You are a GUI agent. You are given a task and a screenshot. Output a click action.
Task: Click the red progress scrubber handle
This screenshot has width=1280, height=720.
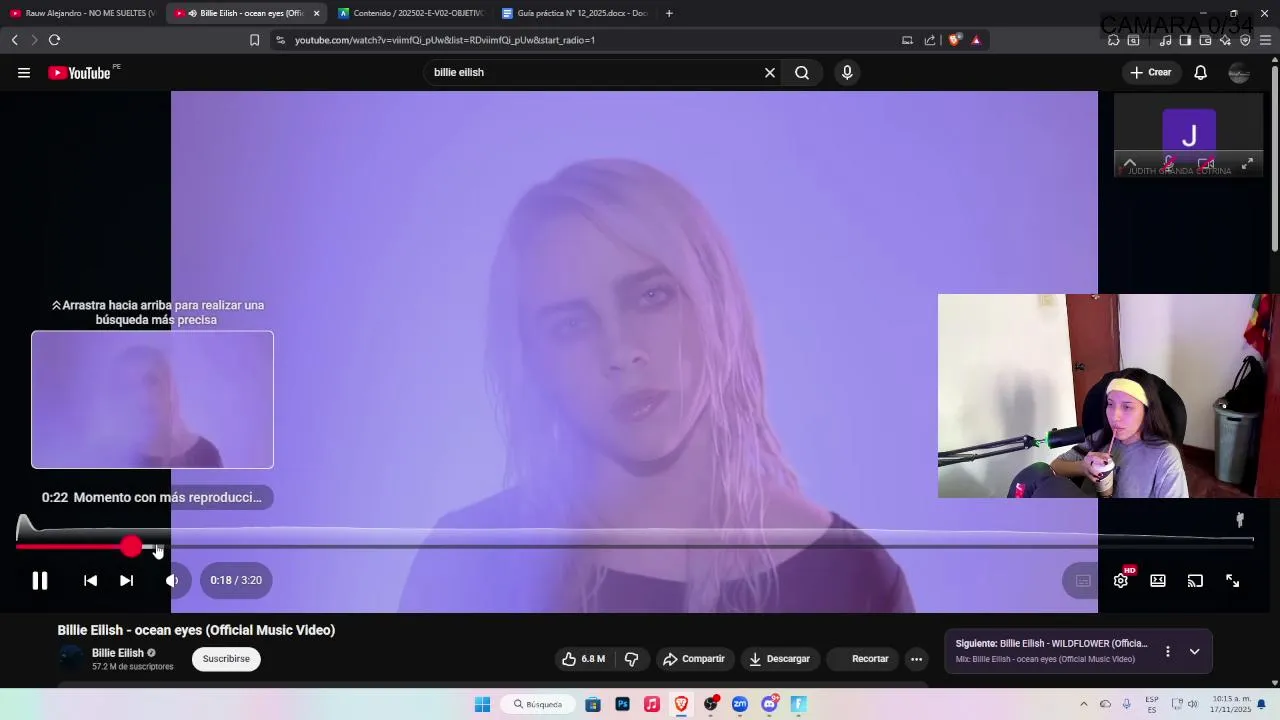click(x=131, y=546)
